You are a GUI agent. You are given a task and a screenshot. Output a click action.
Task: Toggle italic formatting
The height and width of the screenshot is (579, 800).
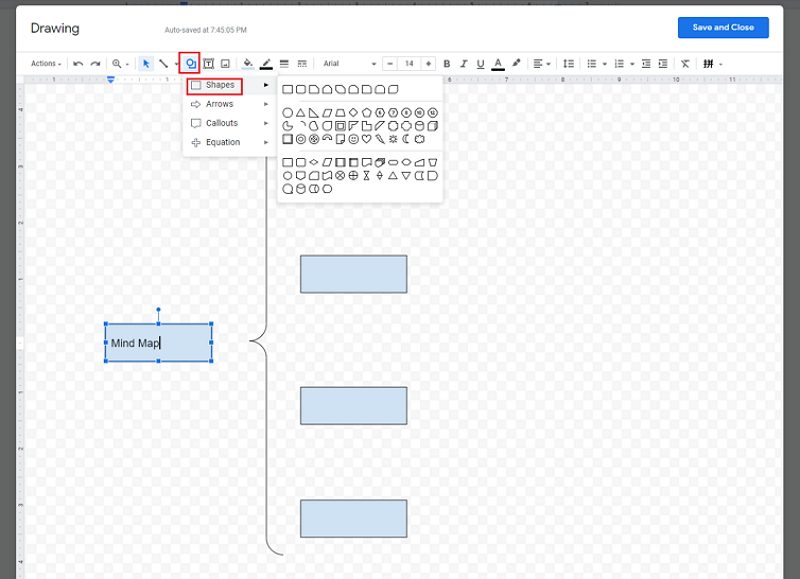pos(463,63)
